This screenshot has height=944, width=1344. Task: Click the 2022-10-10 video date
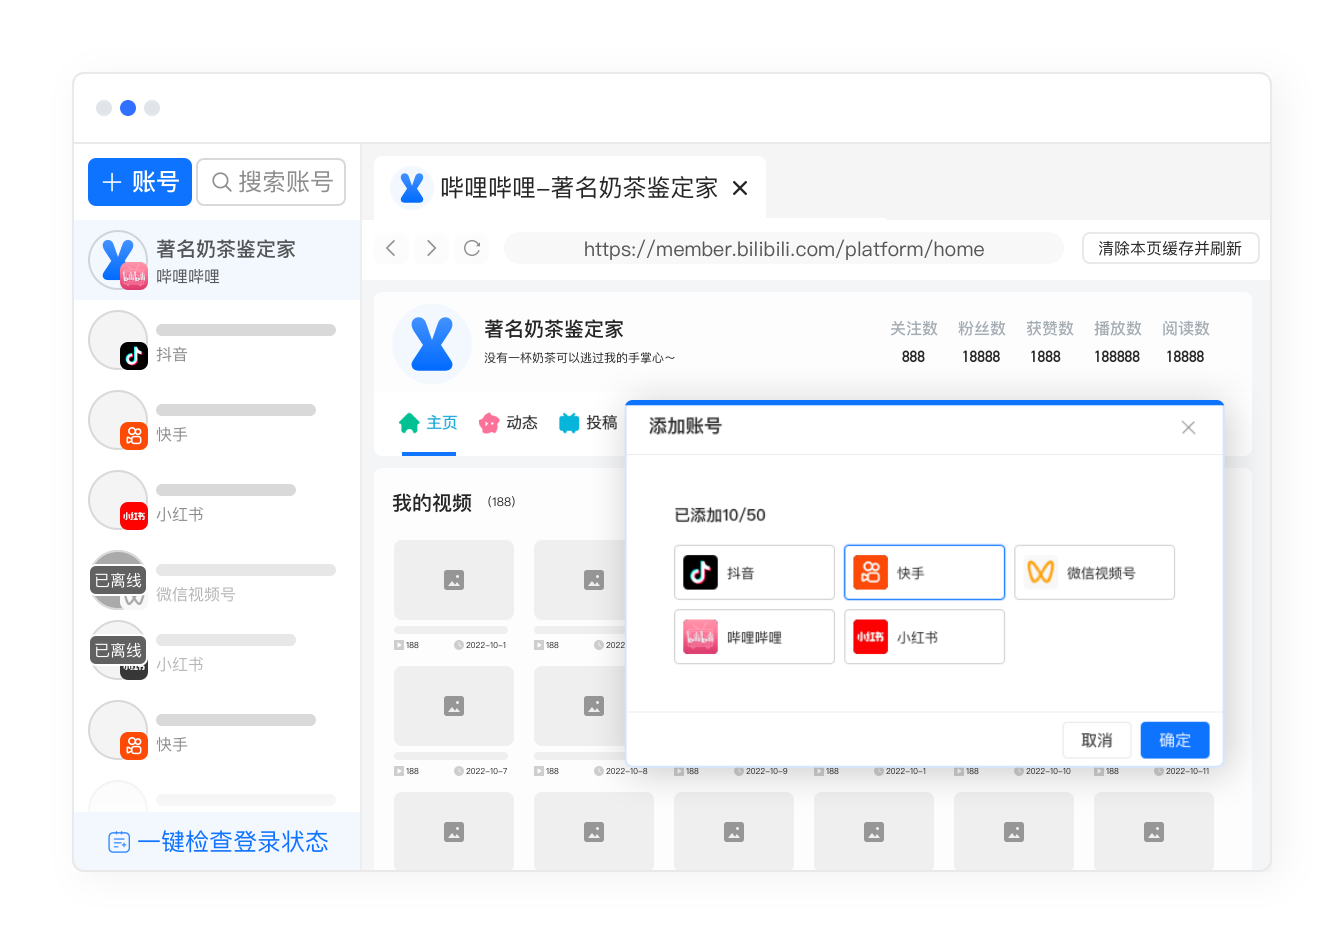1048,771
